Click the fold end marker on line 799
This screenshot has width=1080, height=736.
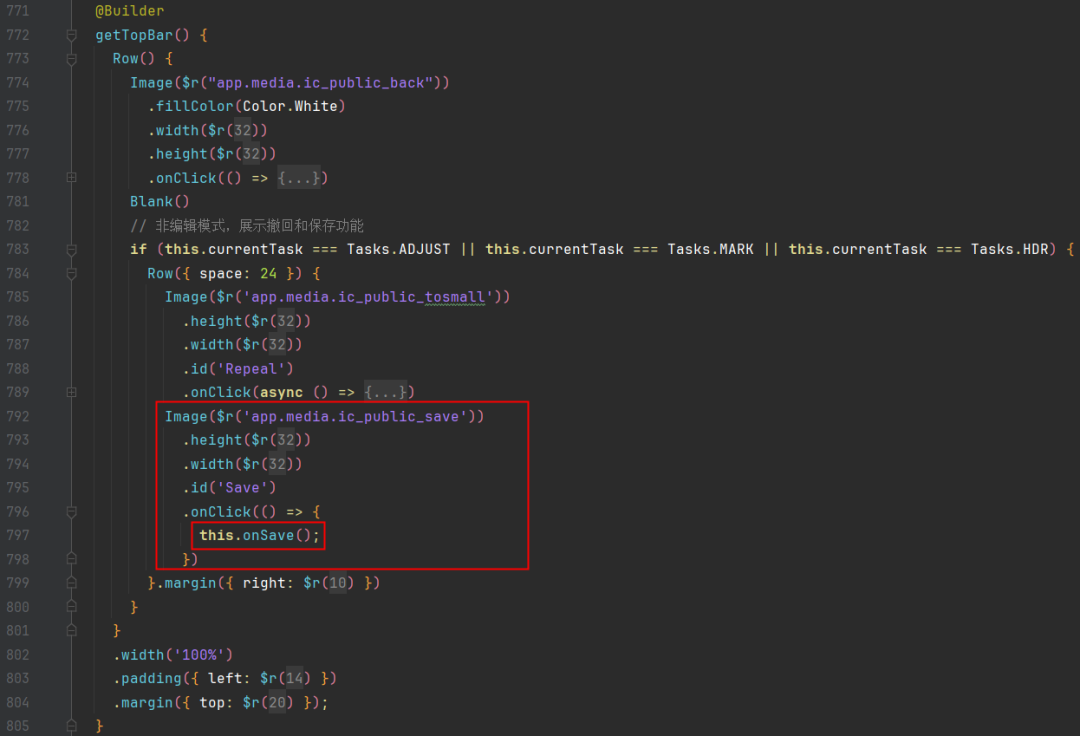(x=71, y=582)
